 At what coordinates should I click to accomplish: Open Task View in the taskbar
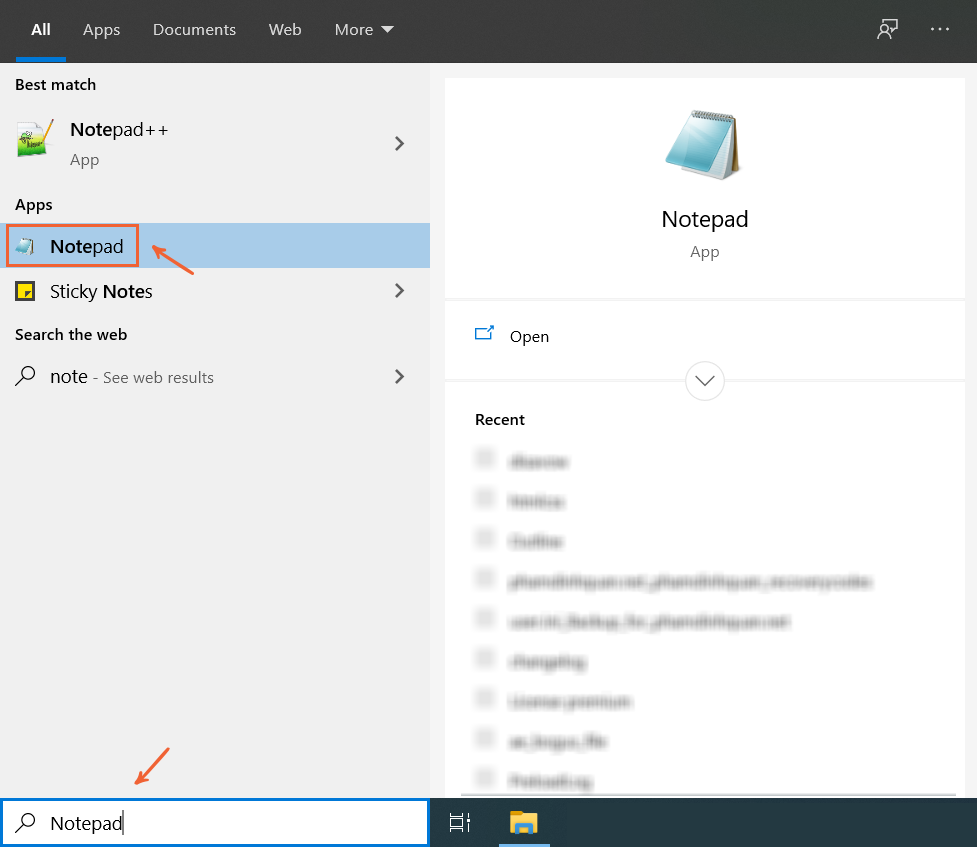coord(460,823)
